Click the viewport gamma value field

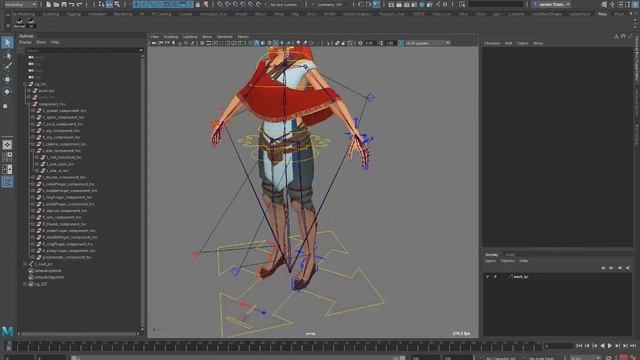pos(390,43)
